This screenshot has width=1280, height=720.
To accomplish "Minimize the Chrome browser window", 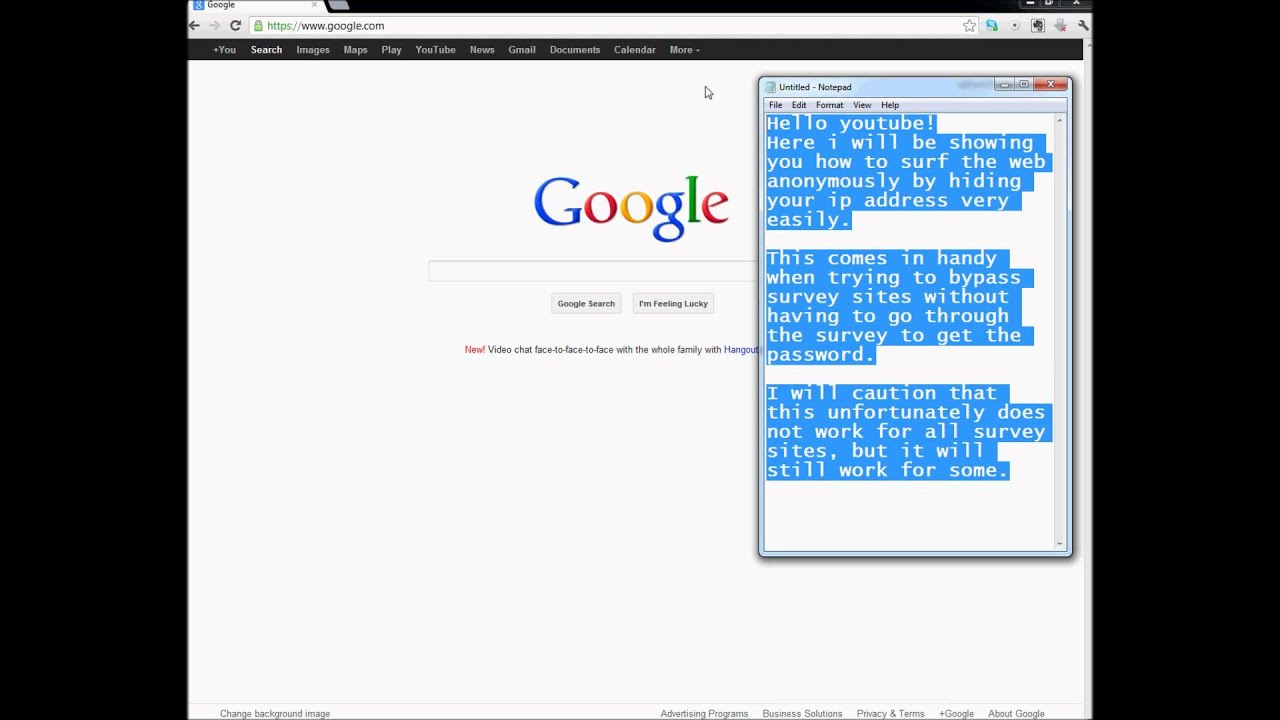I will click(1030, 4).
